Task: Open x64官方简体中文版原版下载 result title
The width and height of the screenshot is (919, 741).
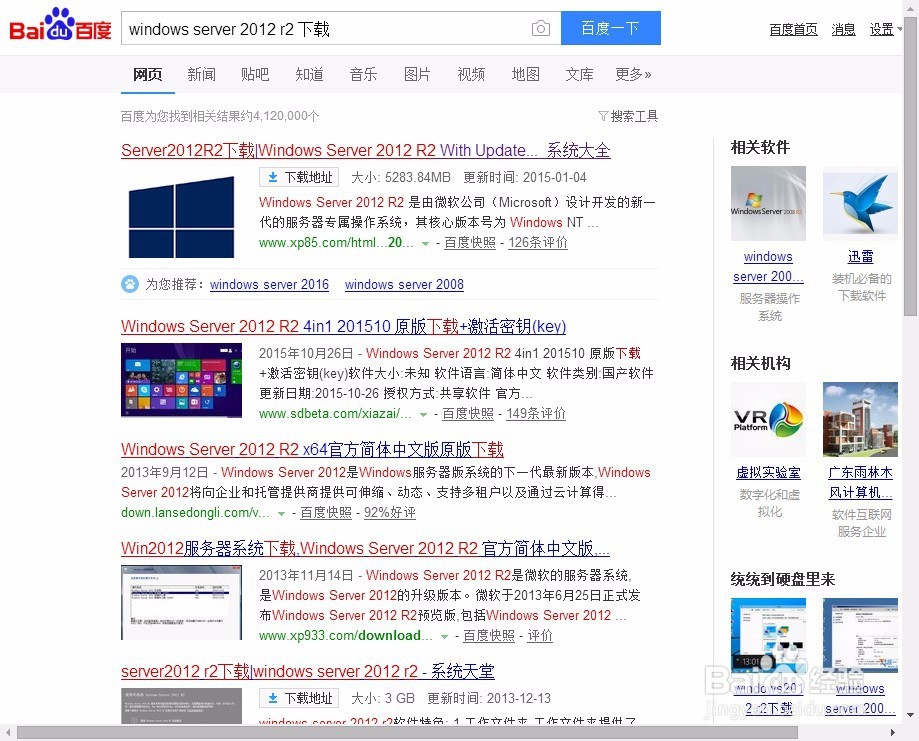Action: pyautogui.click(x=312, y=449)
